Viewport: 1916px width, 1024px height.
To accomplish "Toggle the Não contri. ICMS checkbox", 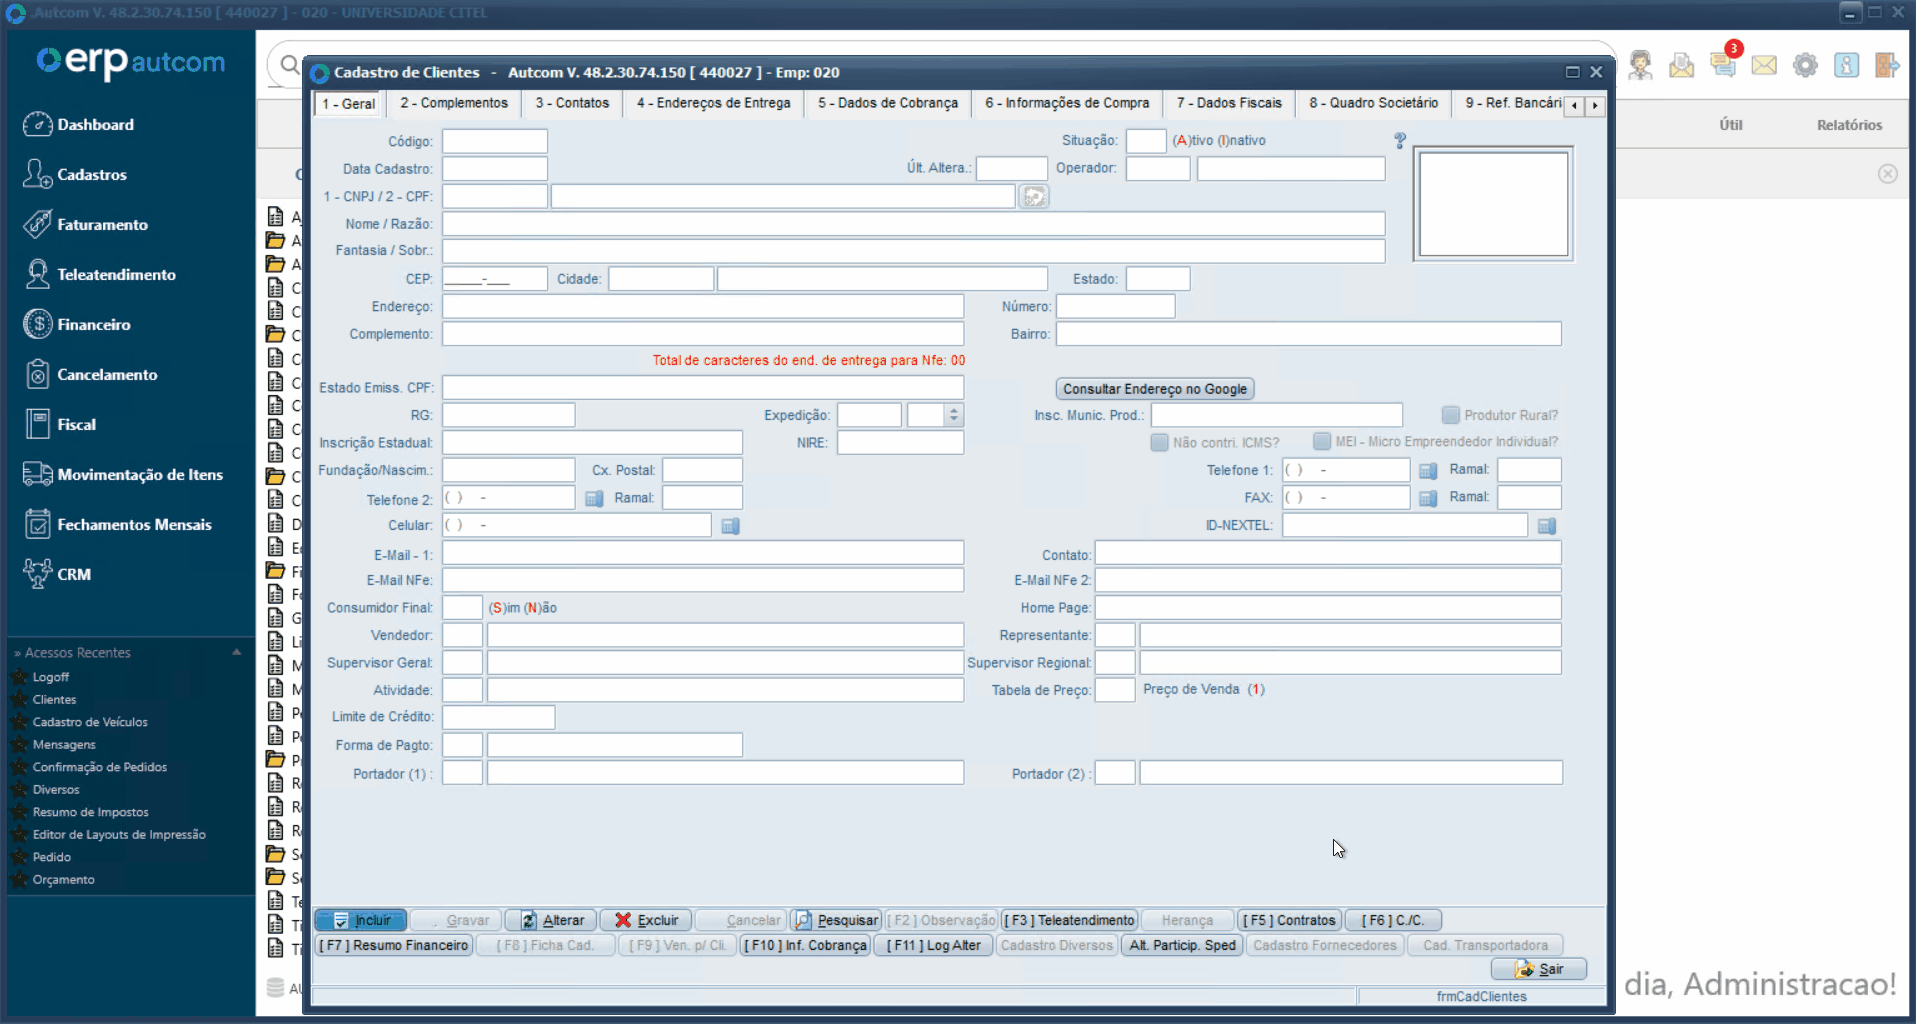I will click(1160, 442).
